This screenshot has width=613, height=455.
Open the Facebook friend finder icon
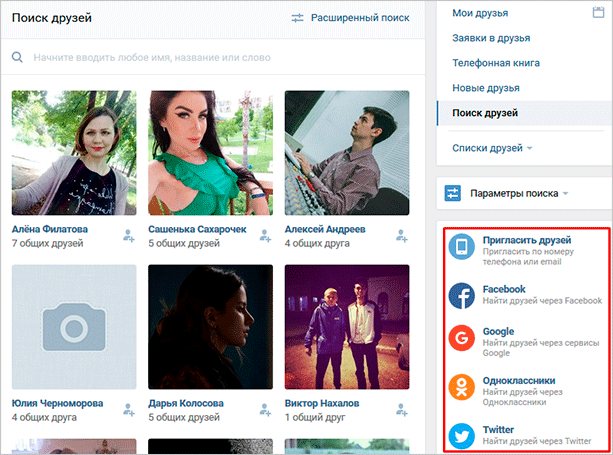462,296
